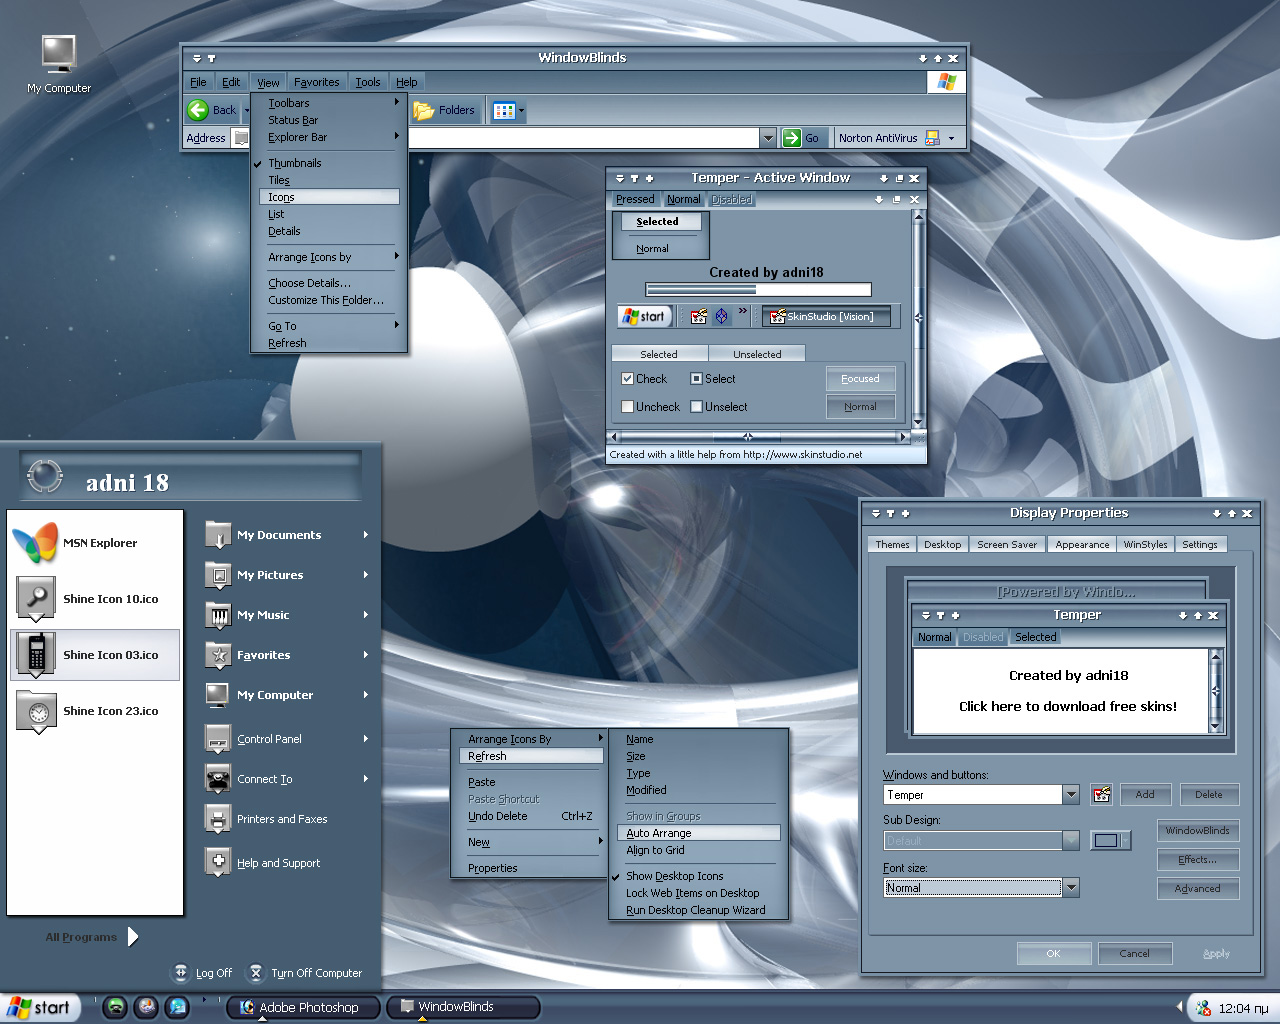
Task: Open the Favorites menu
Action: pos(317,82)
